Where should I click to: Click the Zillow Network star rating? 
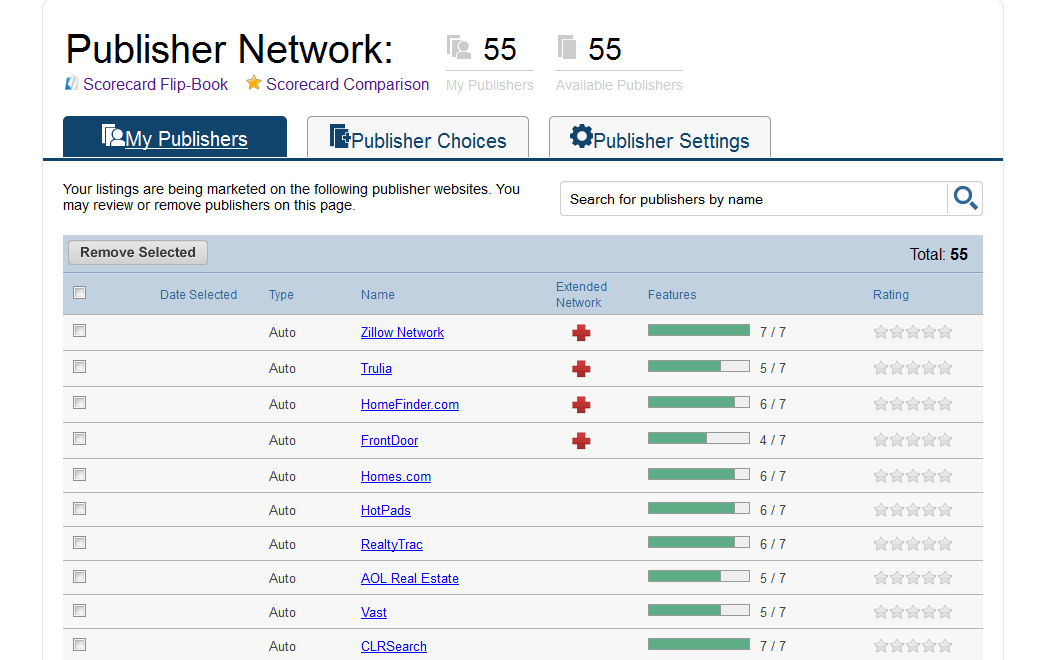(x=913, y=332)
